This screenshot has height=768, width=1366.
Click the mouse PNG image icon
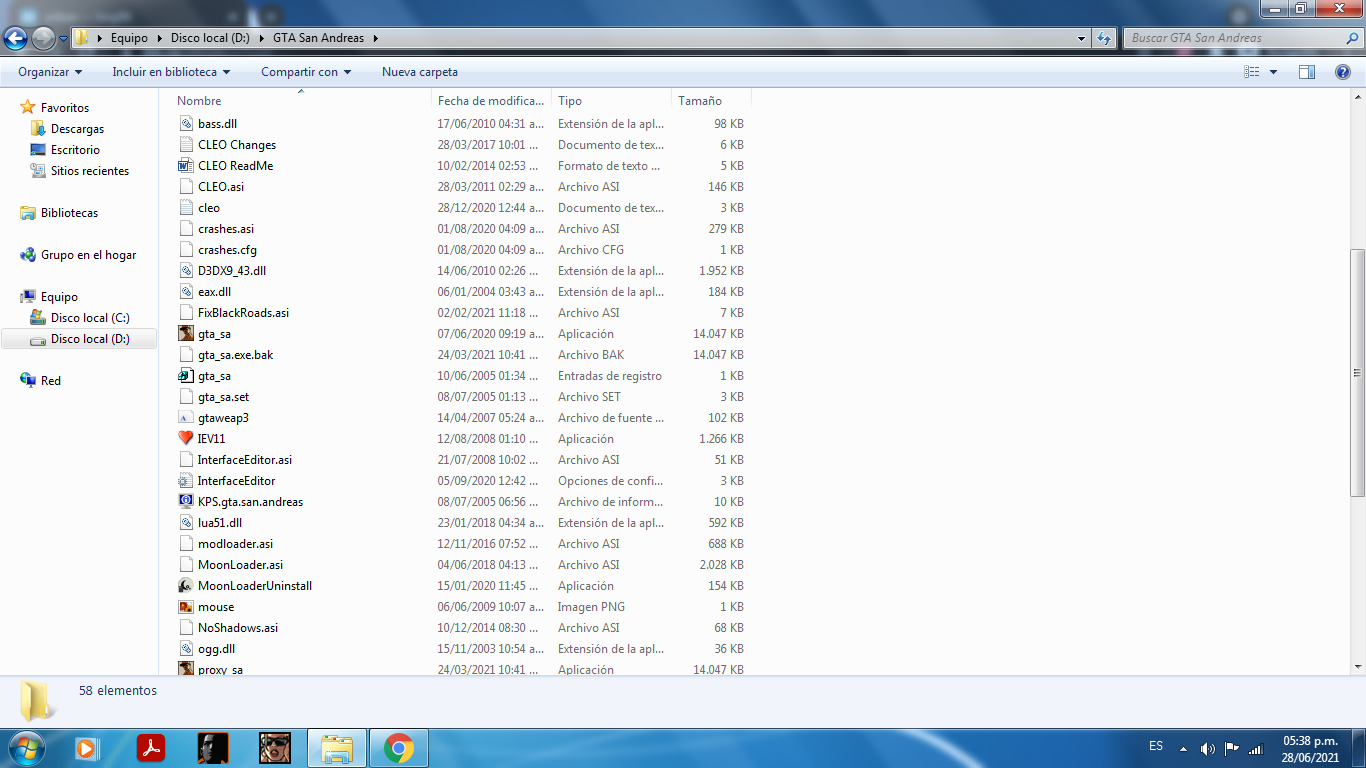(186, 607)
